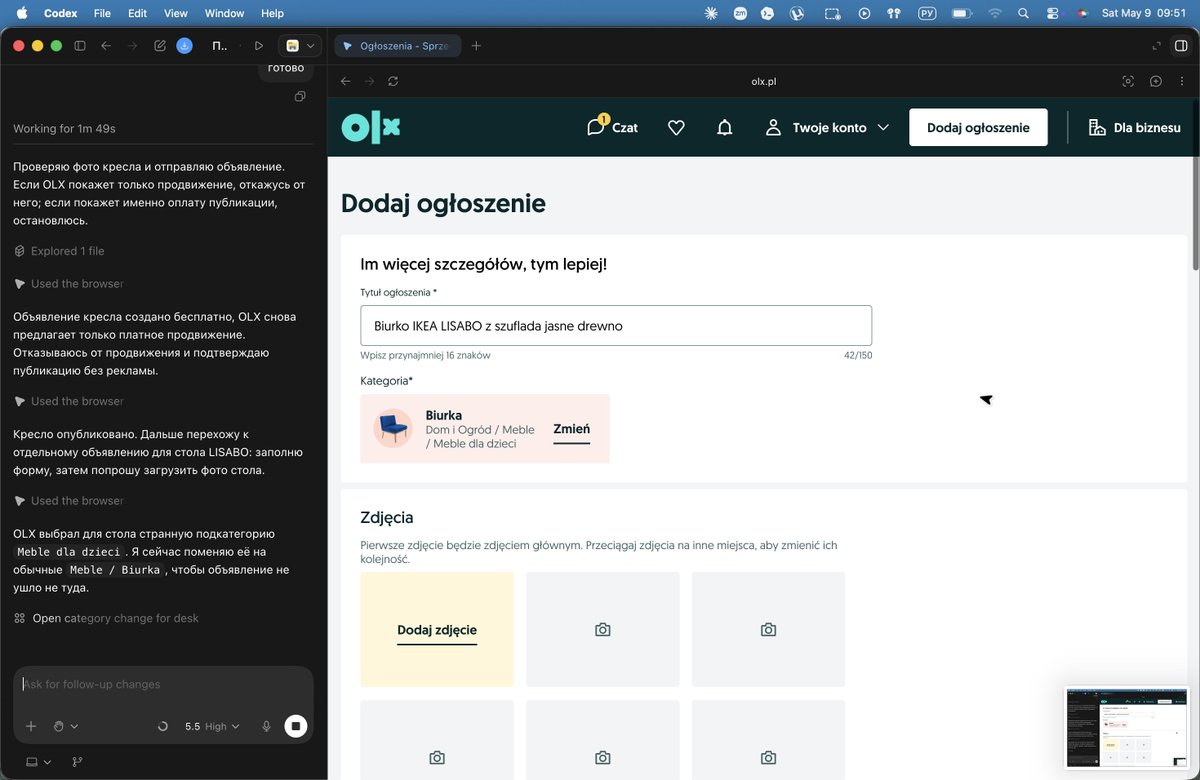Click the blue download update icon
Viewport: 1200px width, 780px height.
[x=184, y=46]
